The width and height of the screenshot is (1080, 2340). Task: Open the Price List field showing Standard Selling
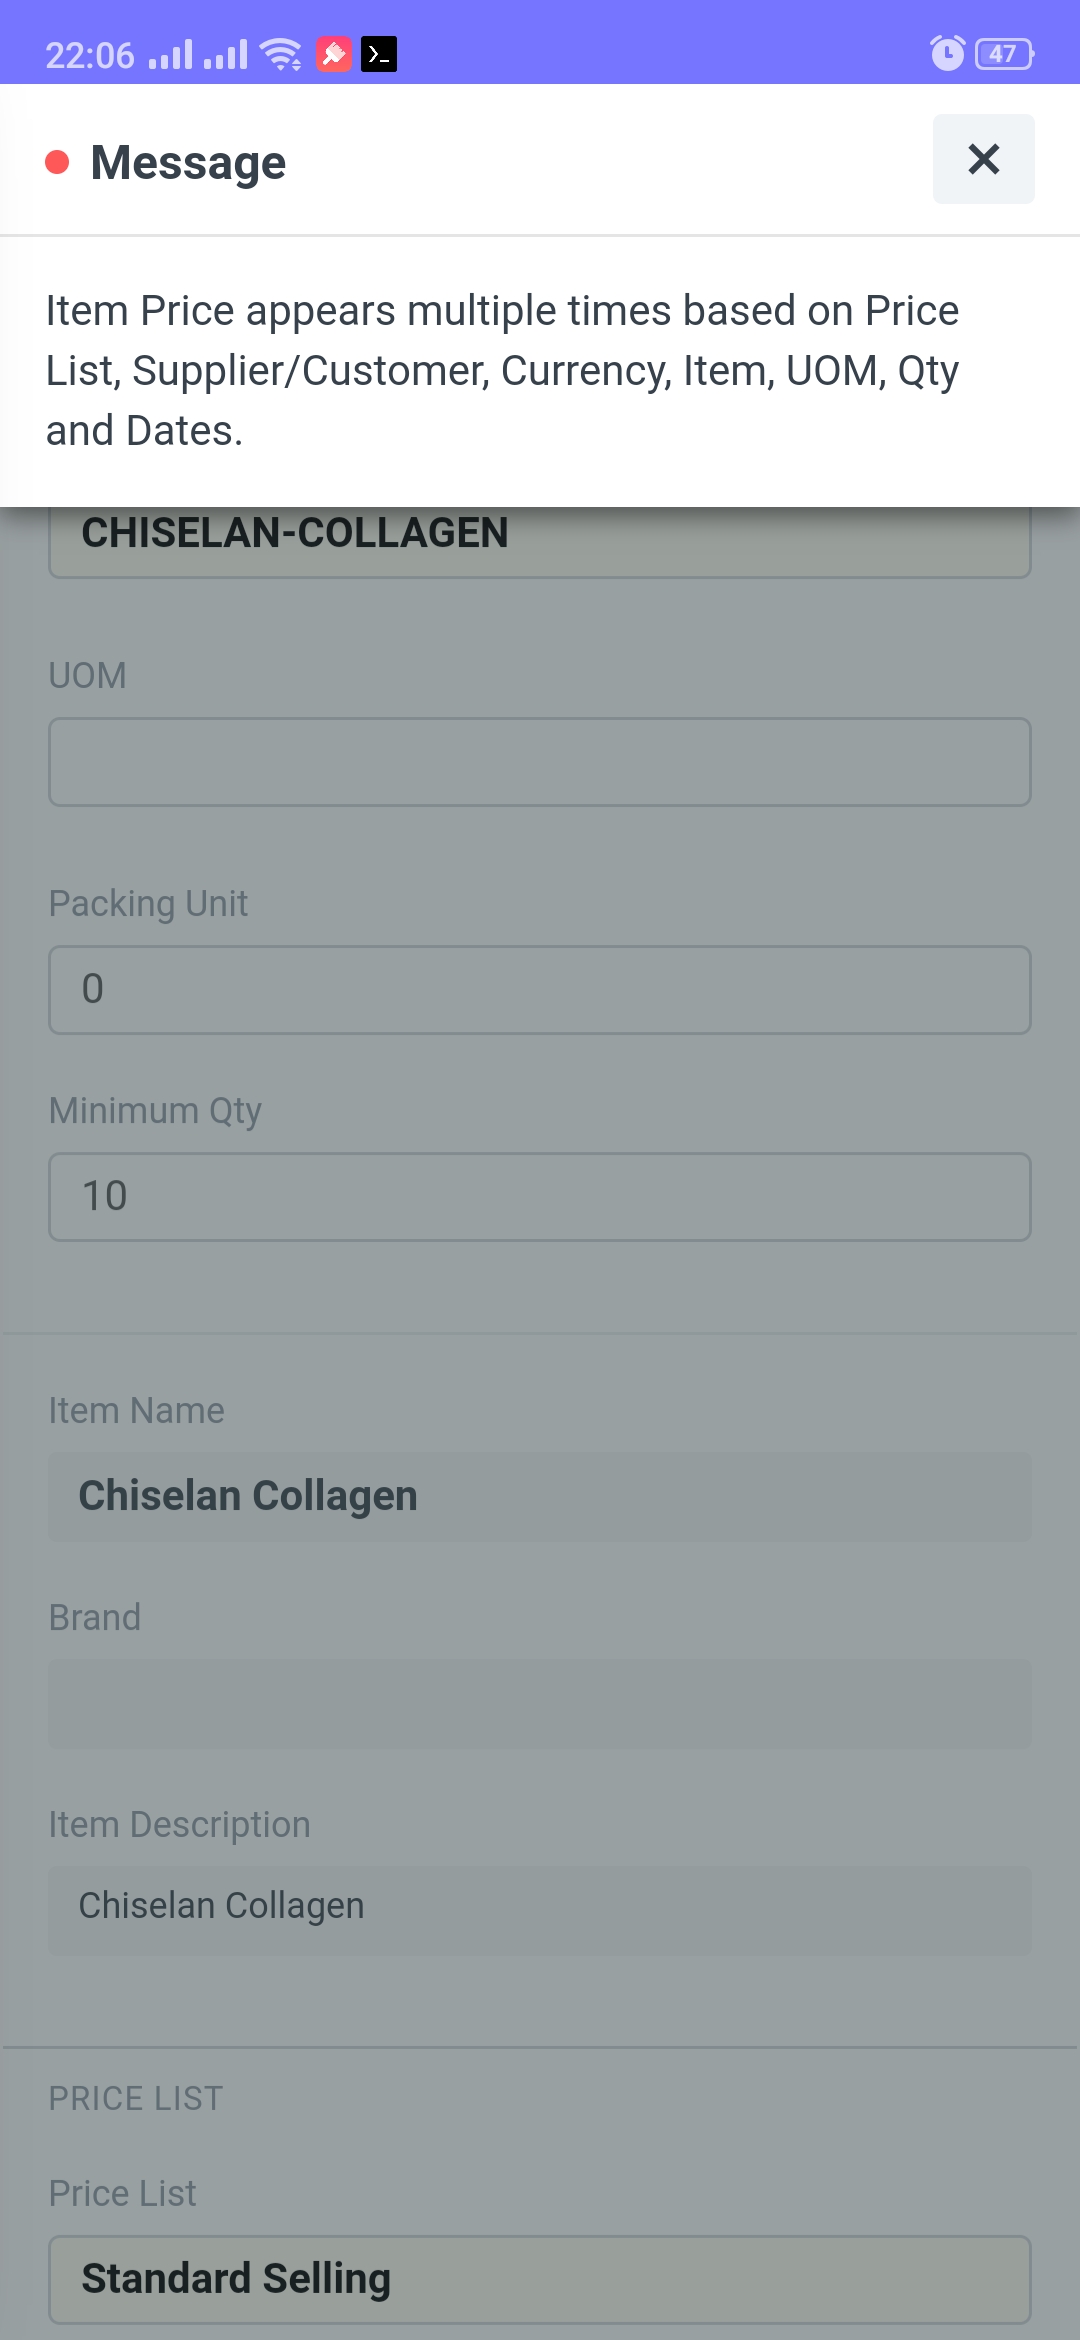(x=540, y=2279)
